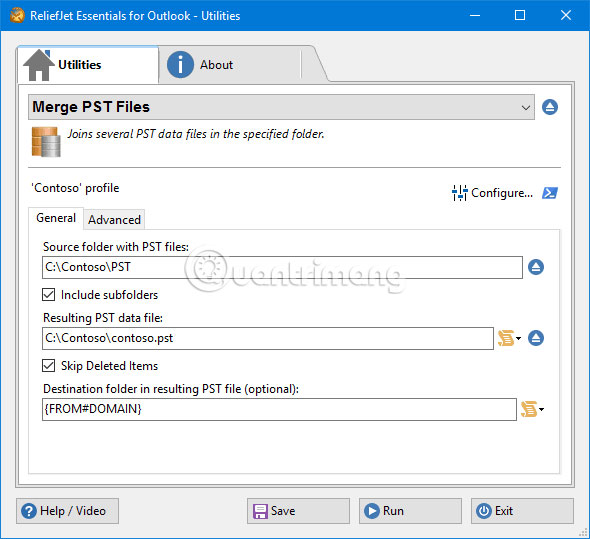This screenshot has width=590, height=539.
Task: Select the General tab
Action: click(56, 218)
